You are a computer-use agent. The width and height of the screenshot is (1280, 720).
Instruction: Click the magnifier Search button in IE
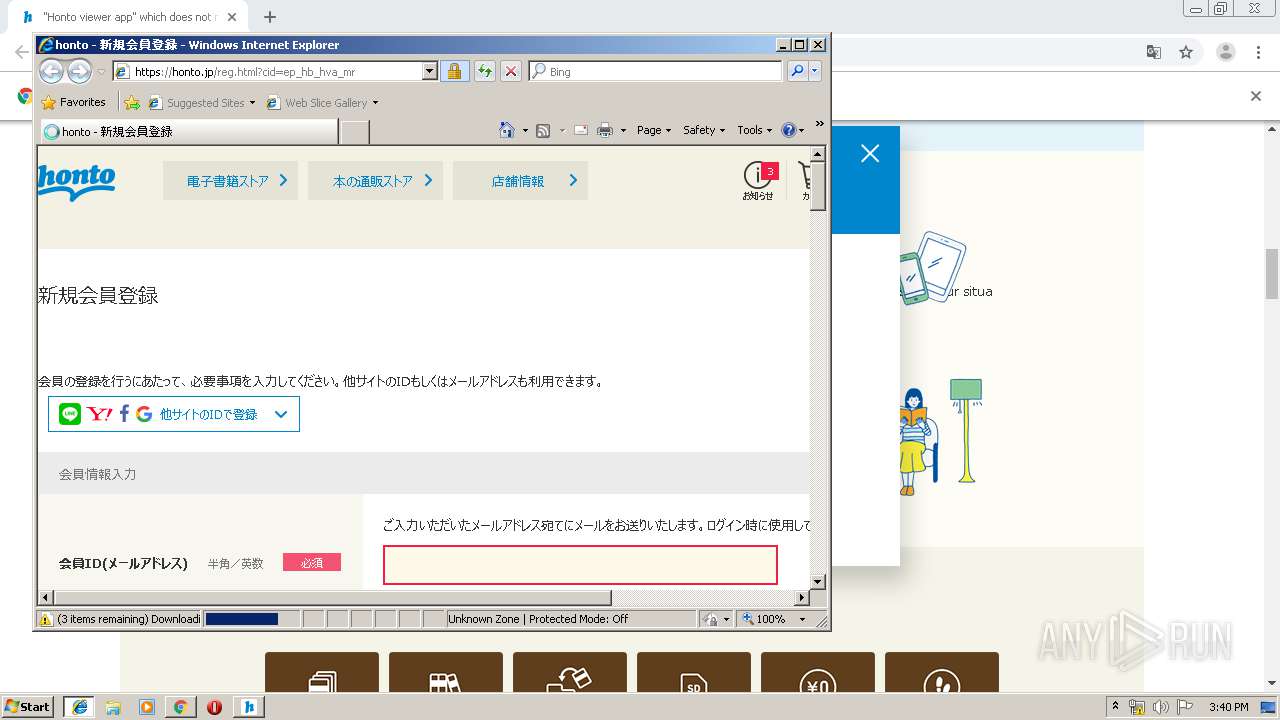pos(797,71)
